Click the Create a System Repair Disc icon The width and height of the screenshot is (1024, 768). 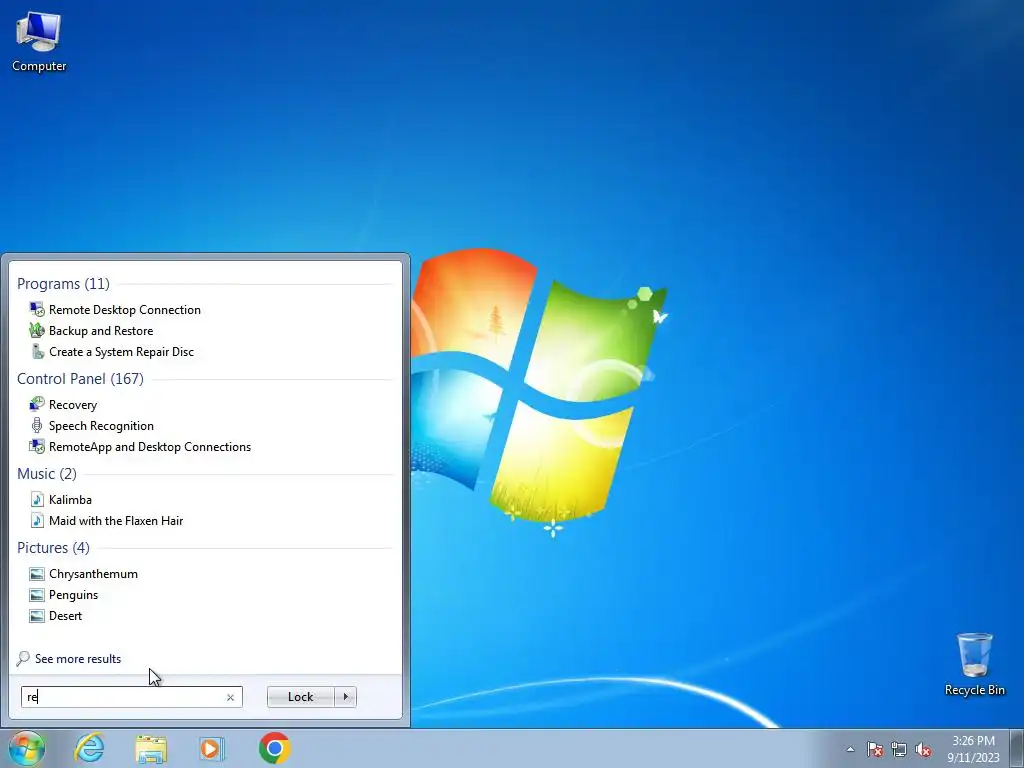37,351
